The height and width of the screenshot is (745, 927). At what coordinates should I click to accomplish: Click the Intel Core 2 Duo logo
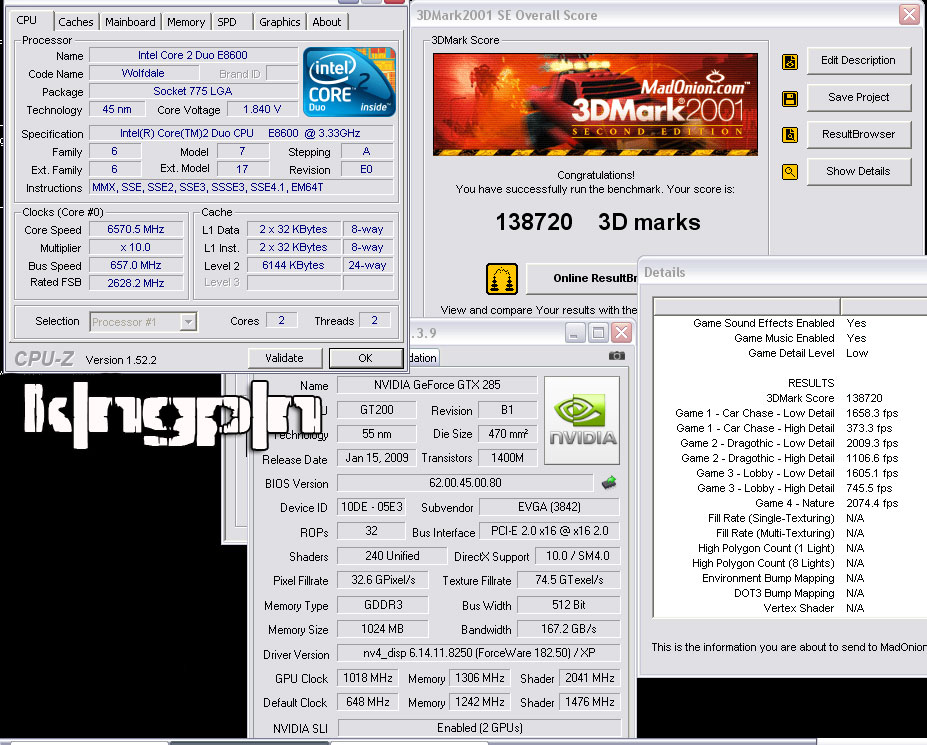coord(349,82)
